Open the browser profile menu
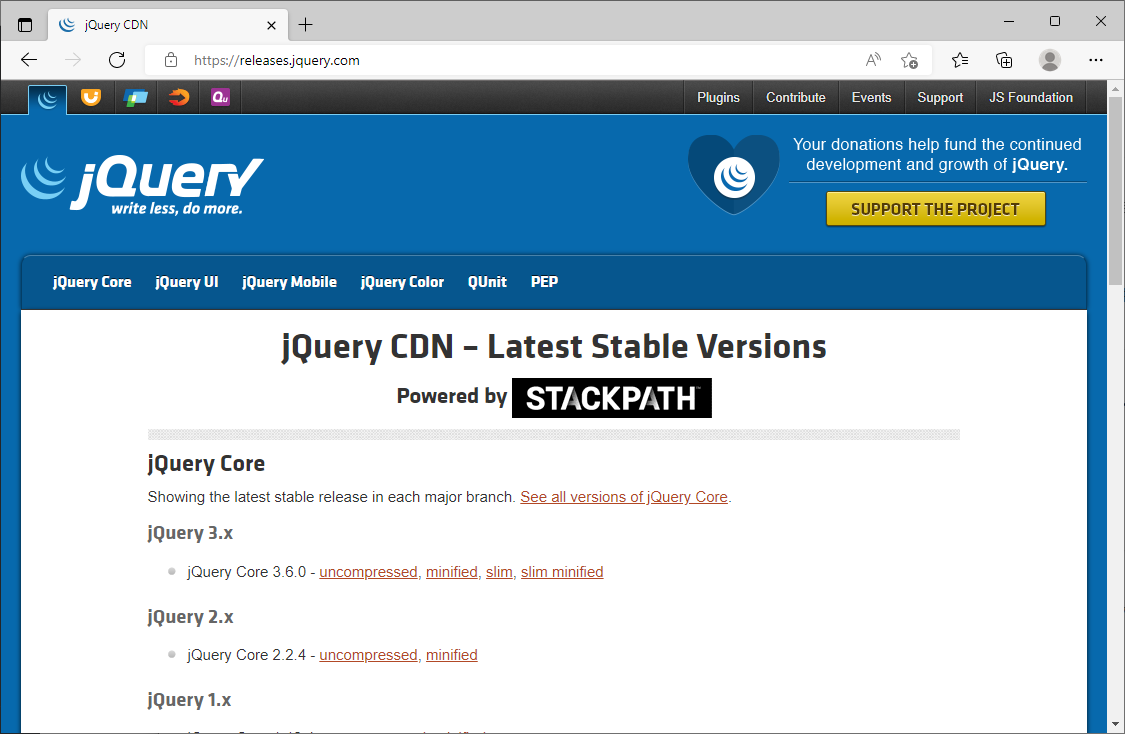The width and height of the screenshot is (1125, 734). [1050, 60]
